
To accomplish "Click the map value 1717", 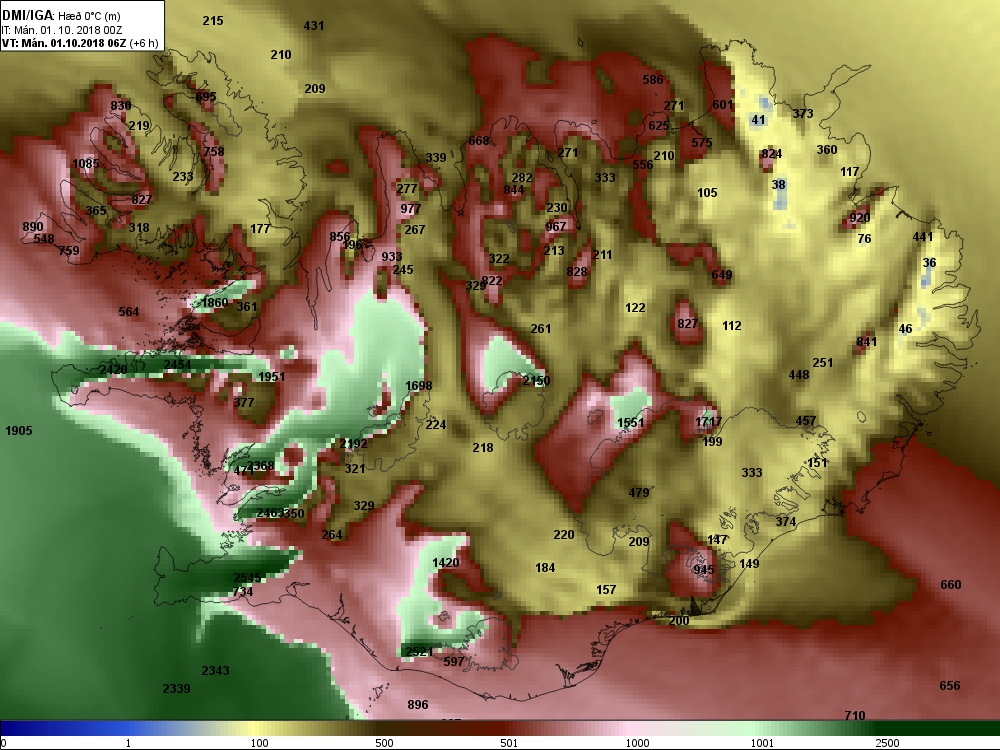I will click(x=709, y=422).
